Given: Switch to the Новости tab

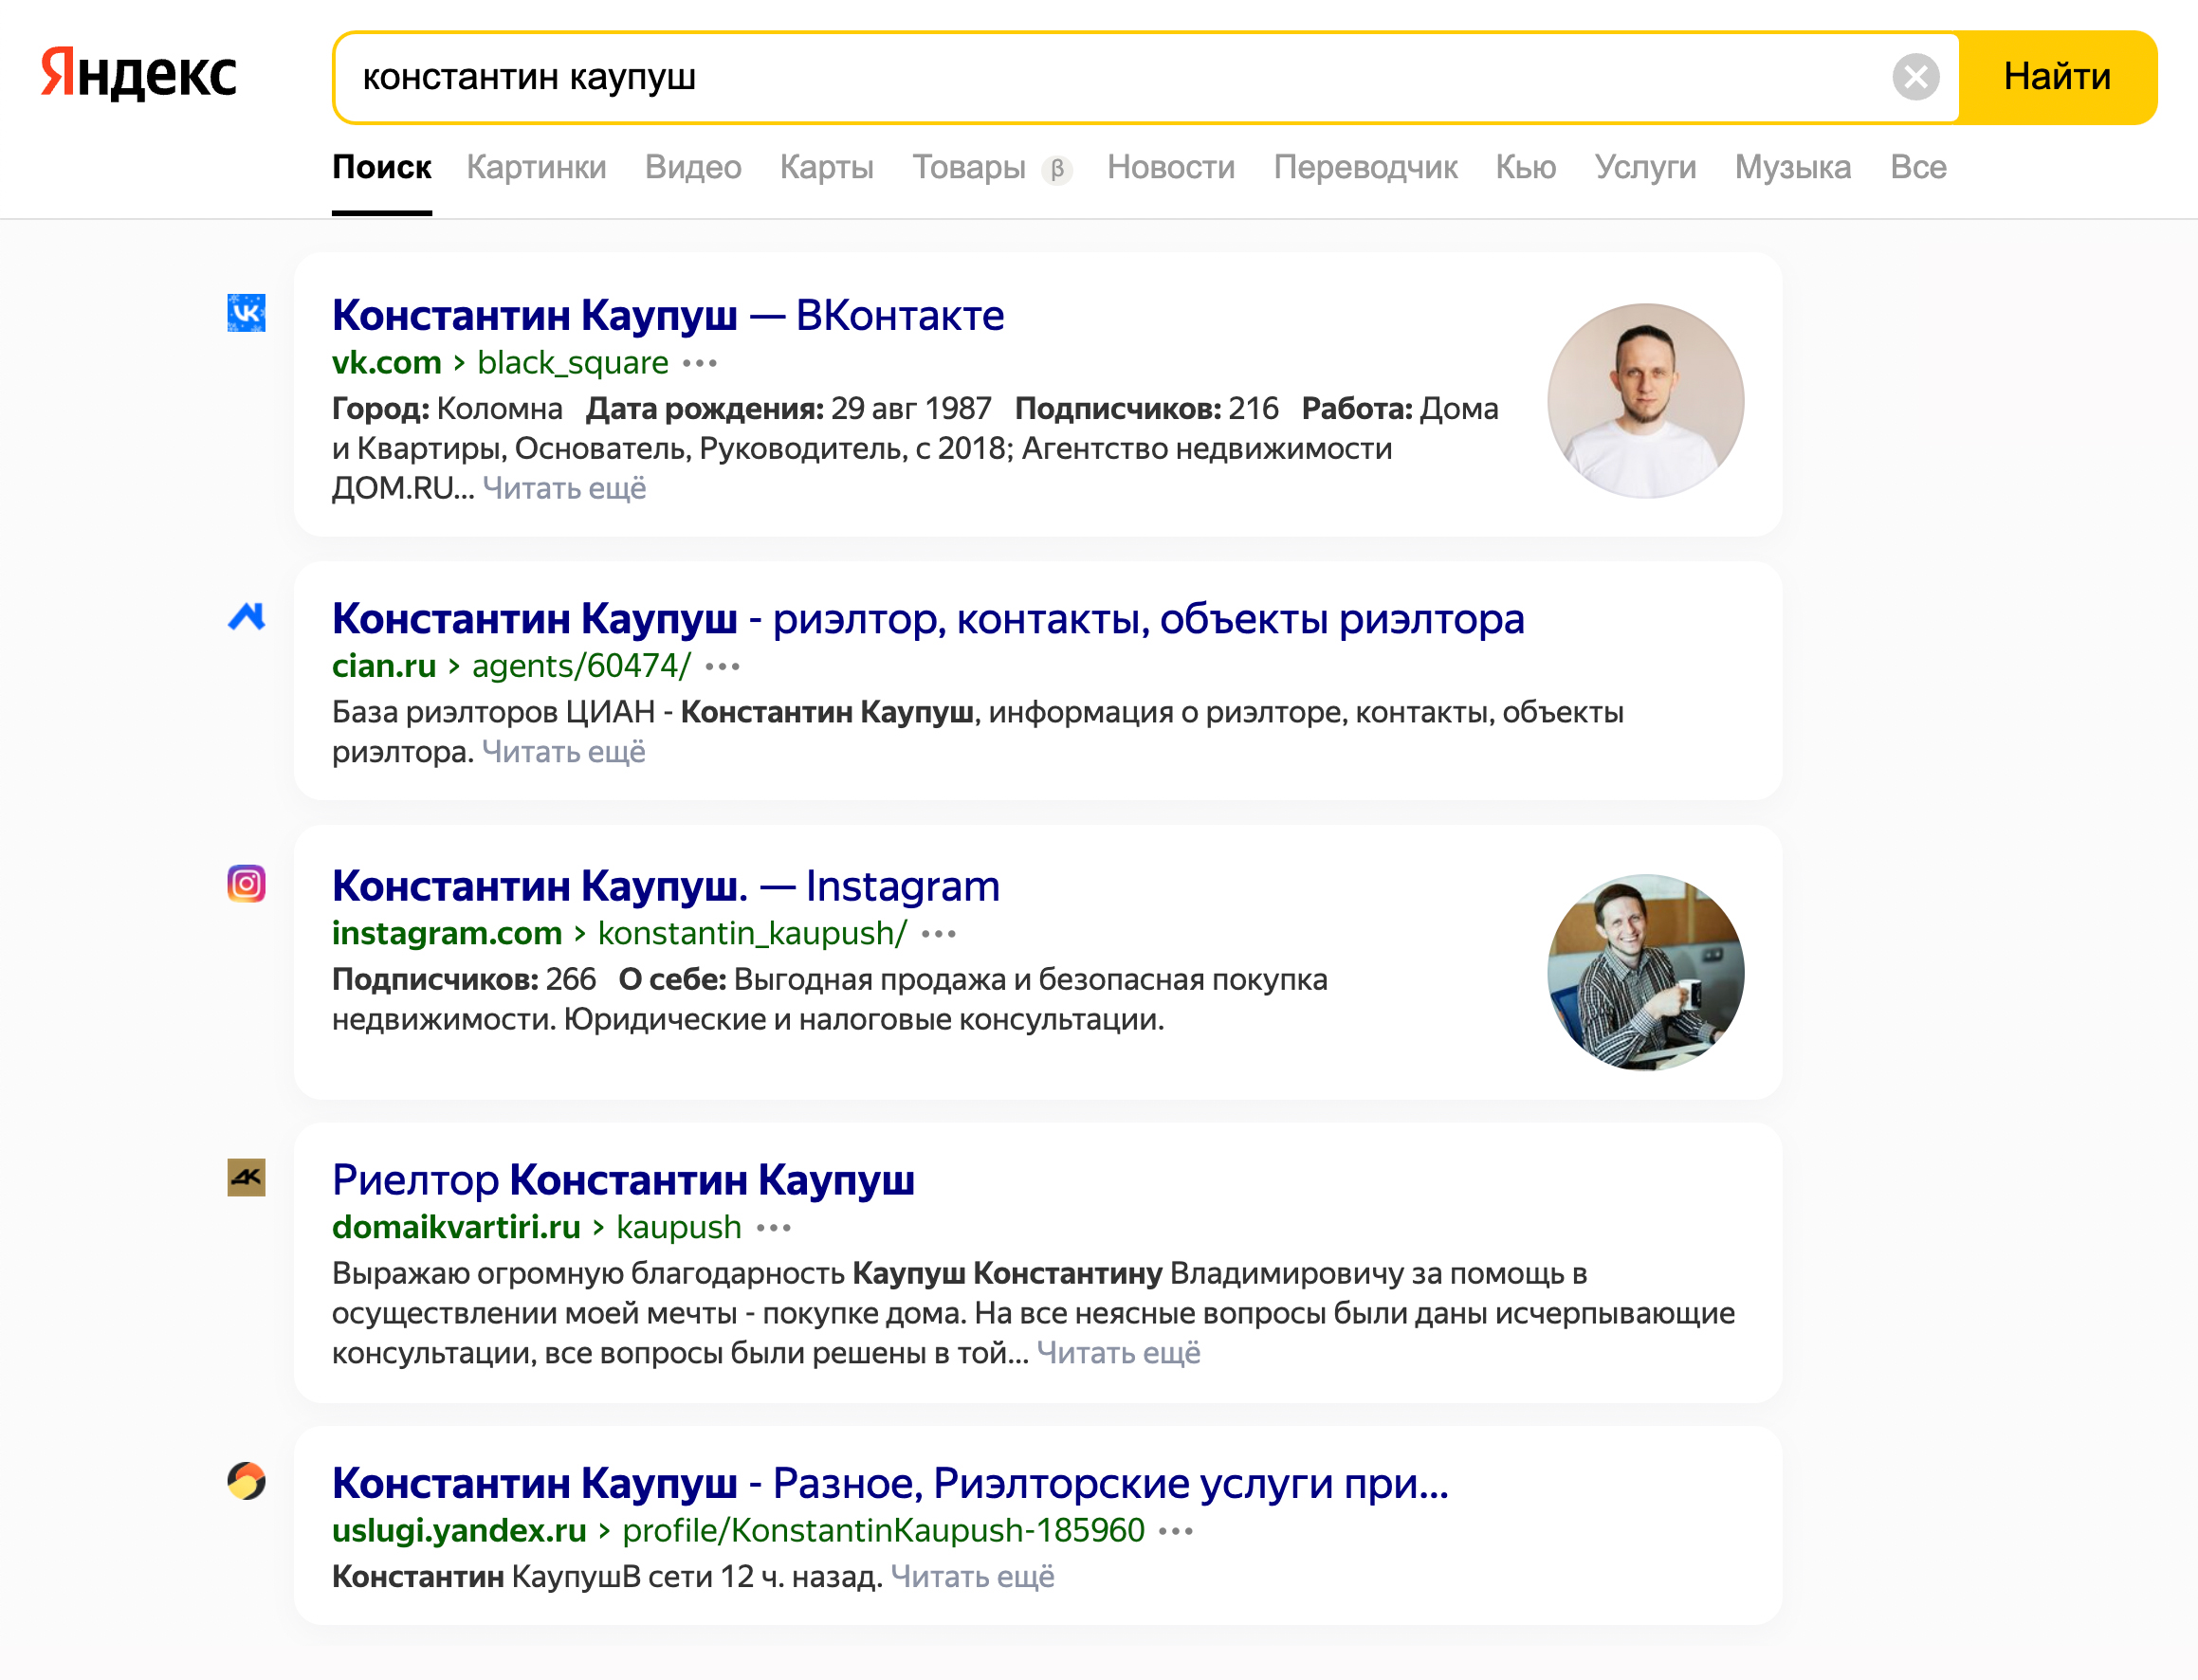Looking at the screenshot, I should click(x=1171, y=167).
